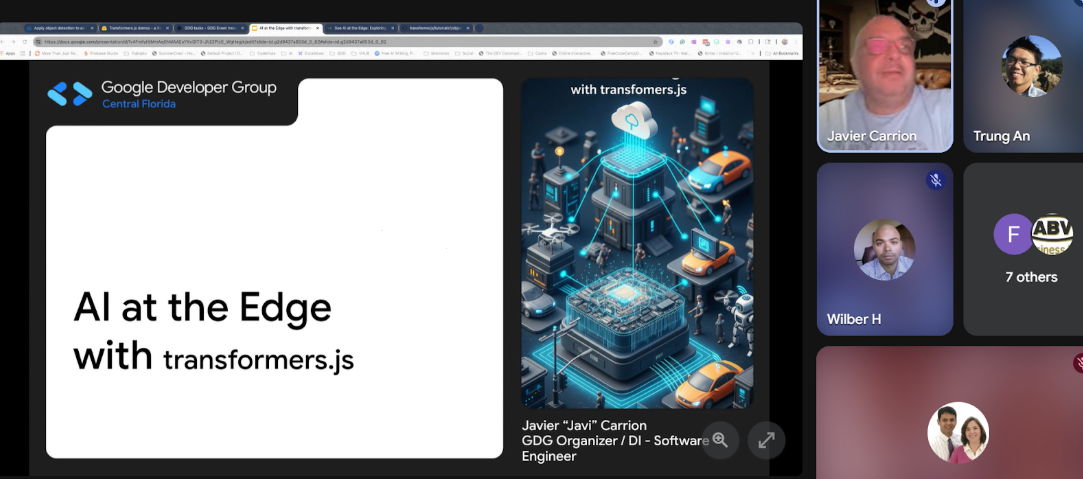The width and height of the screenshot is (1083, 479).
Task: Switch to the 'Transformers.js demos' browser tab
Action: pos(133,28)
